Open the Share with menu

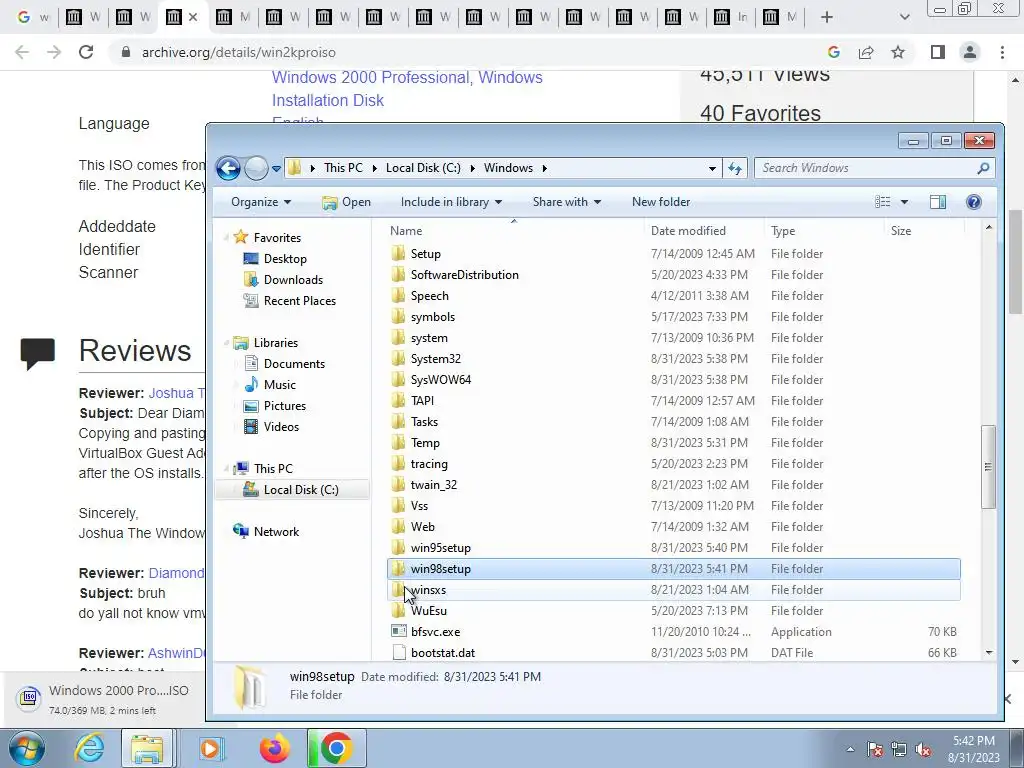pos(566,202)
